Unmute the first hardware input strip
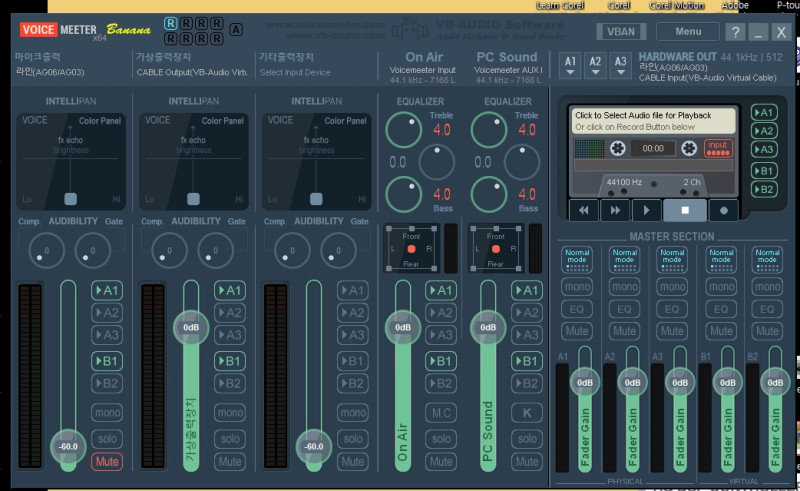Screen dimensions: 800x491 [106, 461]
